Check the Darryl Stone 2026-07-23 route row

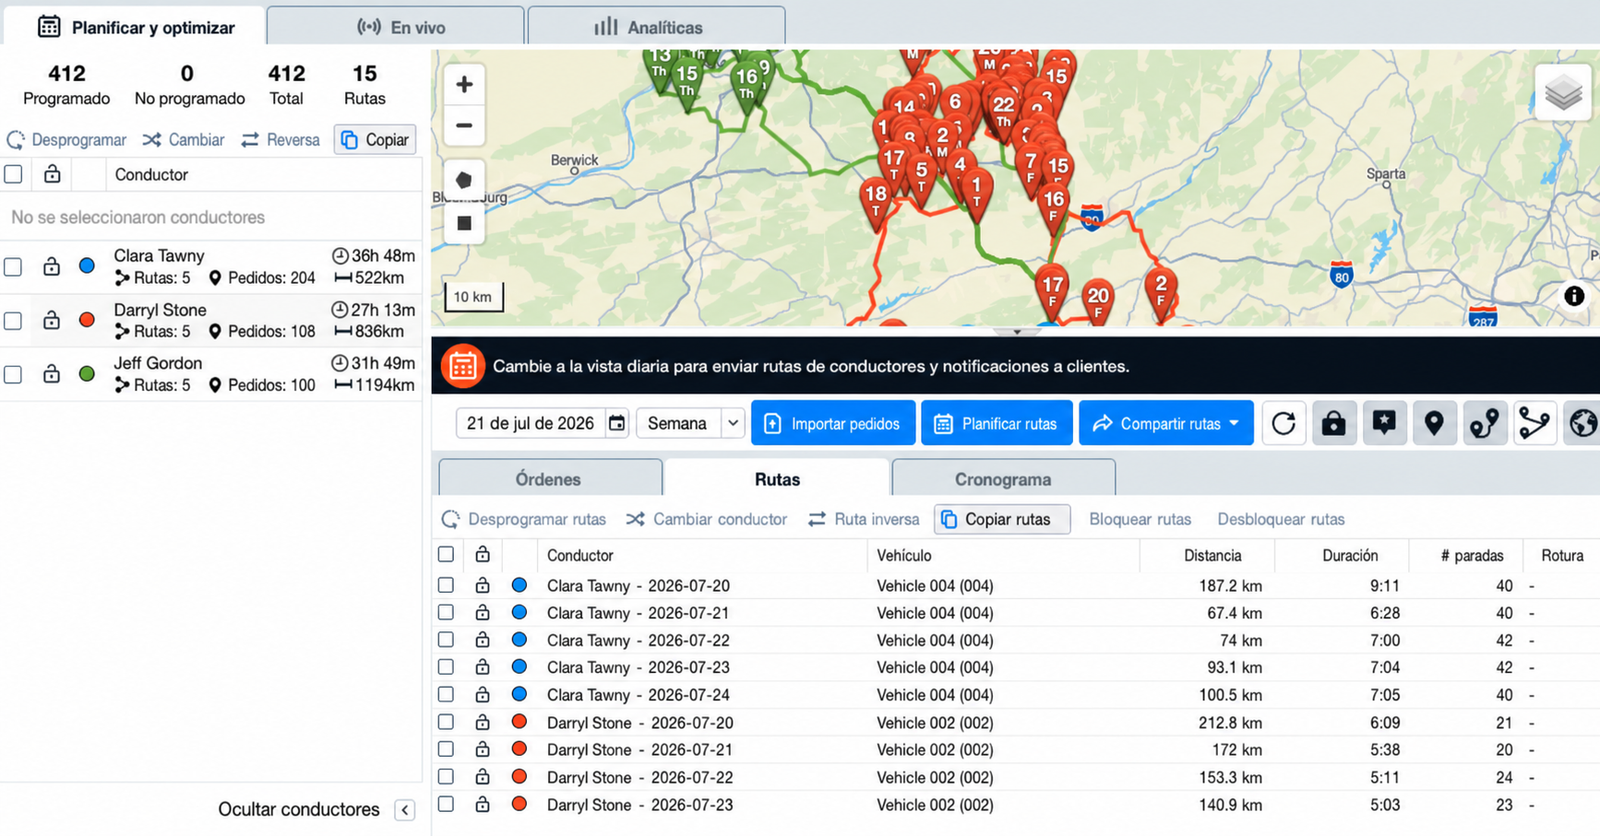[446, 804]
